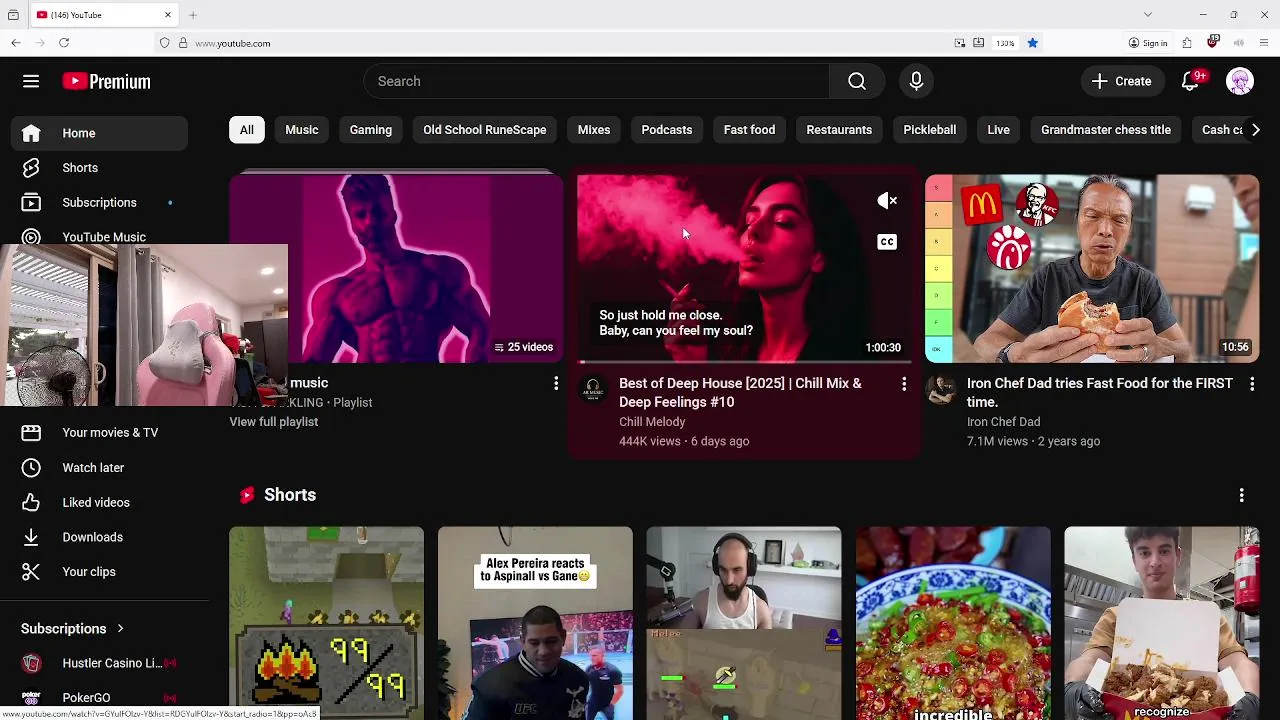Open the YouTube guide hamburger menu
The width and height of the screenshot is (1280, 720).
point(31,81)
